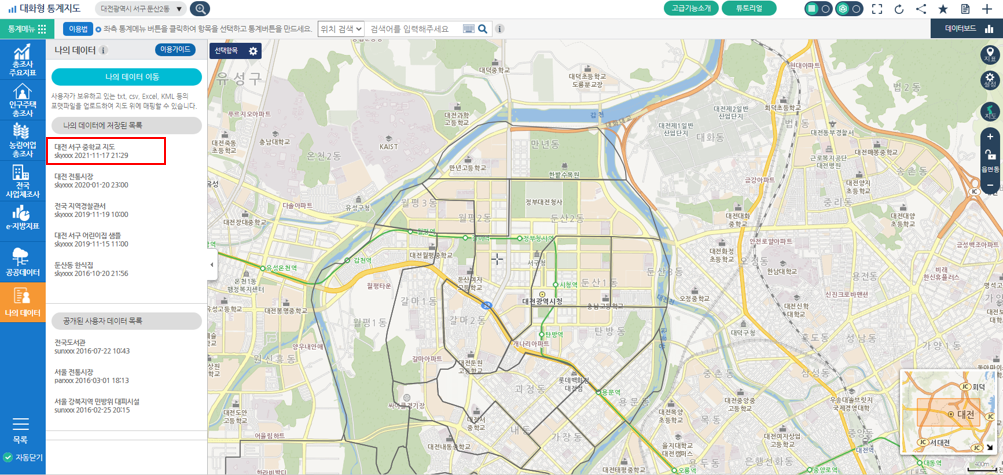
Task: Click the search keyword input field
Action: [x=415, y=29]
